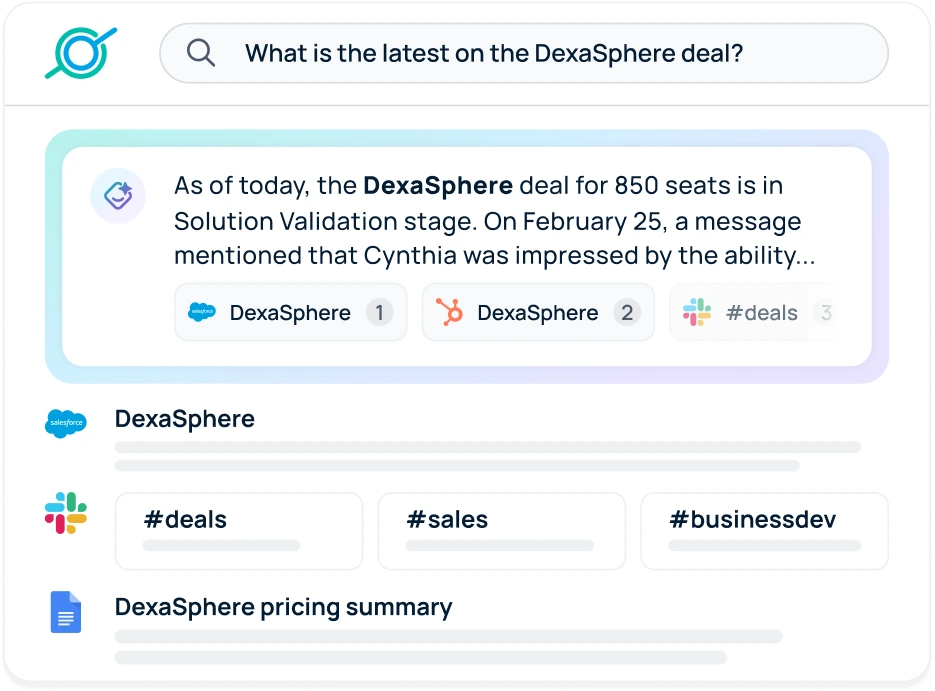Click the AI assistant icon beside the answer

point(118,196)
